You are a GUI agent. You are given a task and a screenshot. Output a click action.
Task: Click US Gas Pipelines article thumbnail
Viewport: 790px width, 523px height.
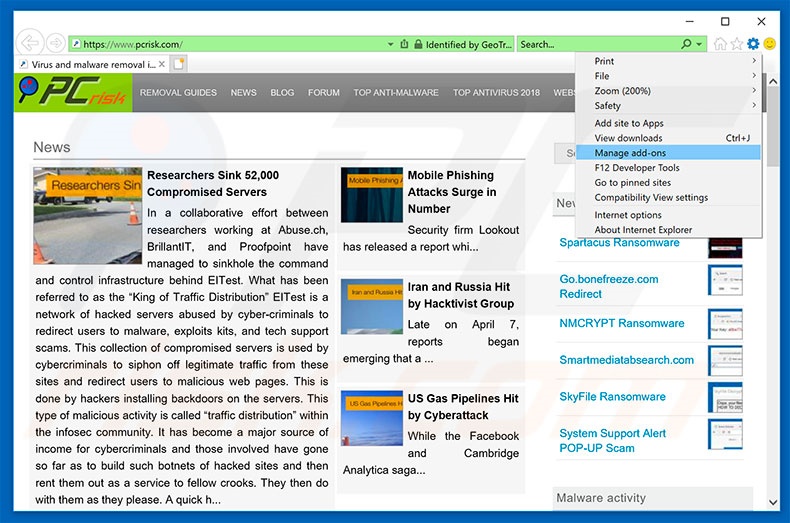[372, 418]
